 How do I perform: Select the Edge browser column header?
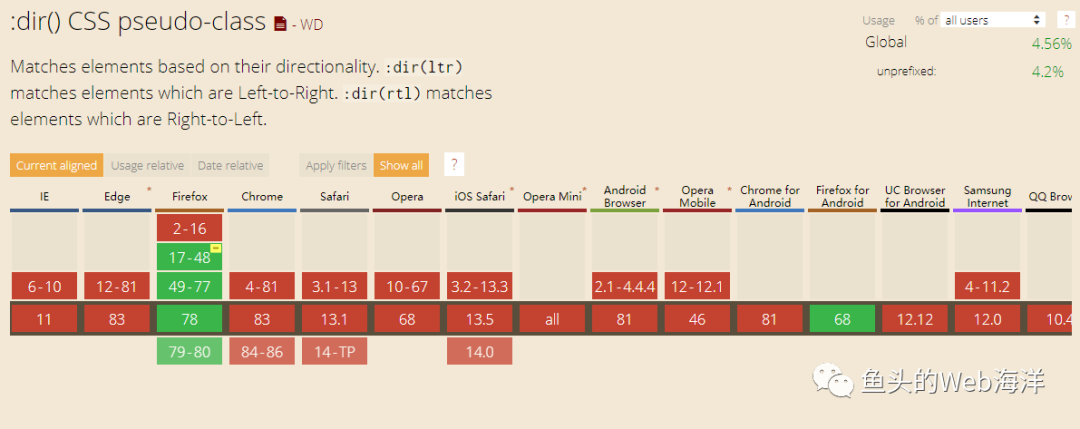117,197
